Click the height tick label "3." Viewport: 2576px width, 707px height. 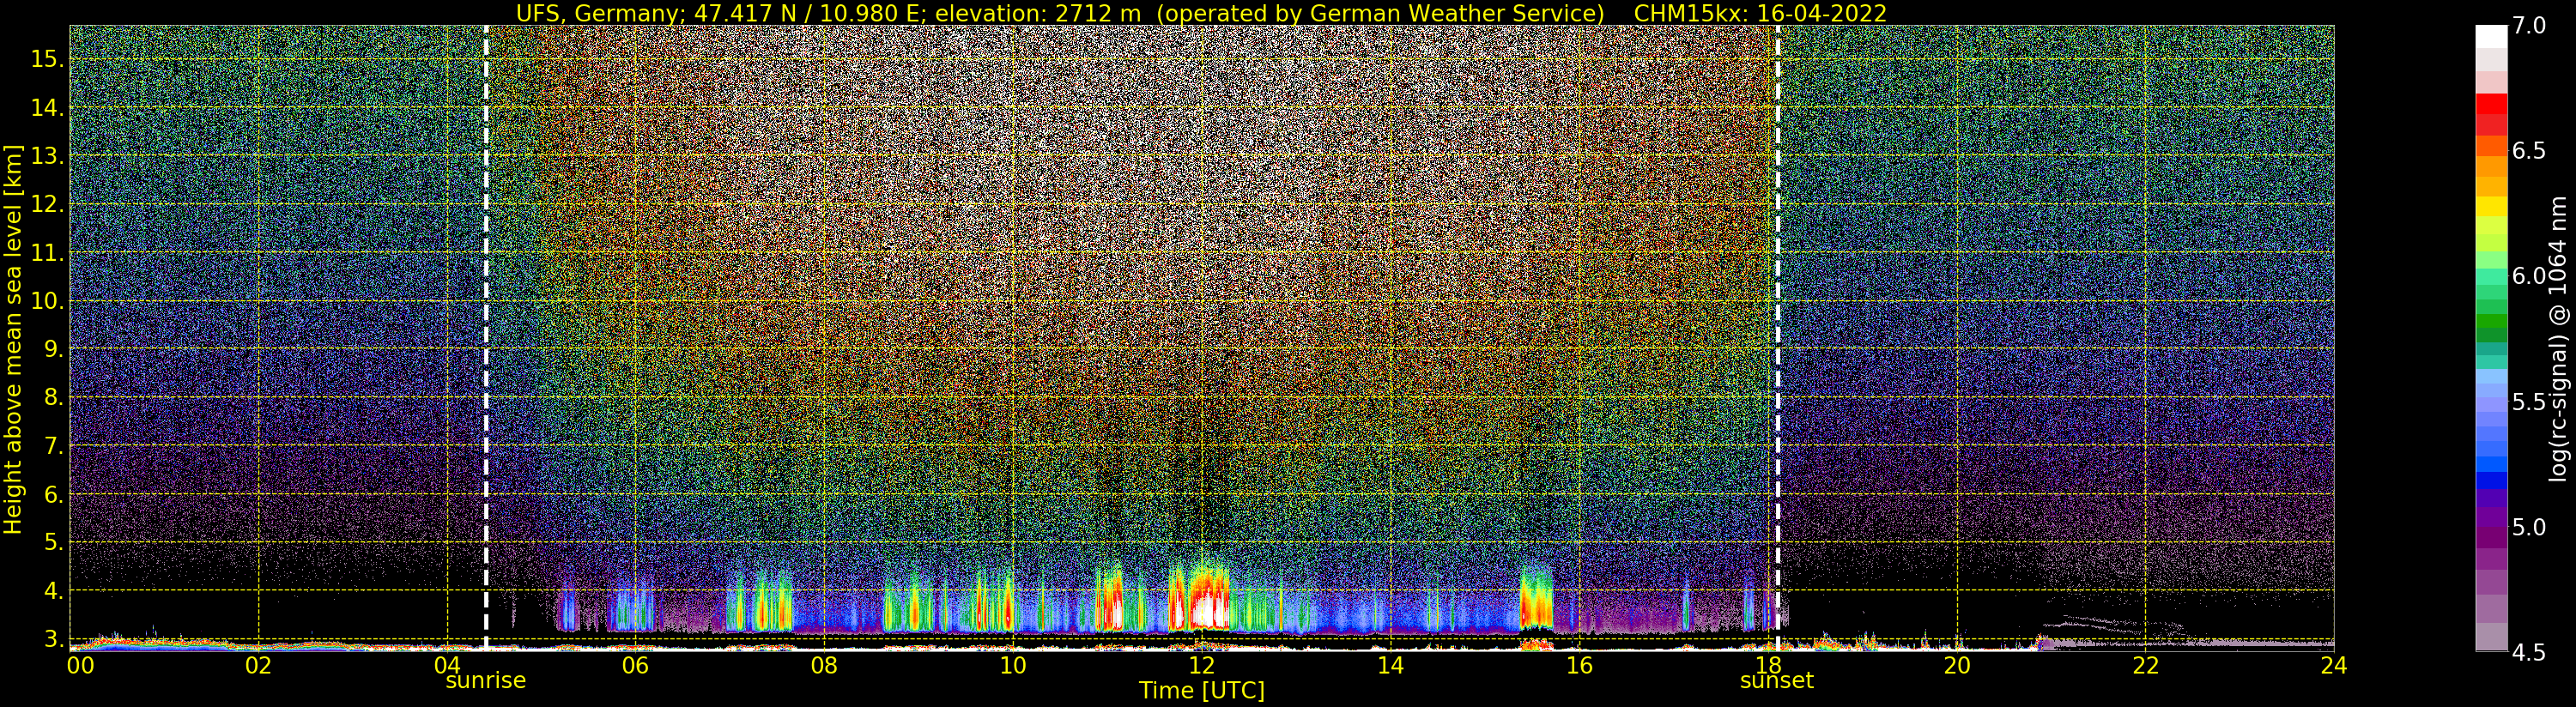click(54, 638)
